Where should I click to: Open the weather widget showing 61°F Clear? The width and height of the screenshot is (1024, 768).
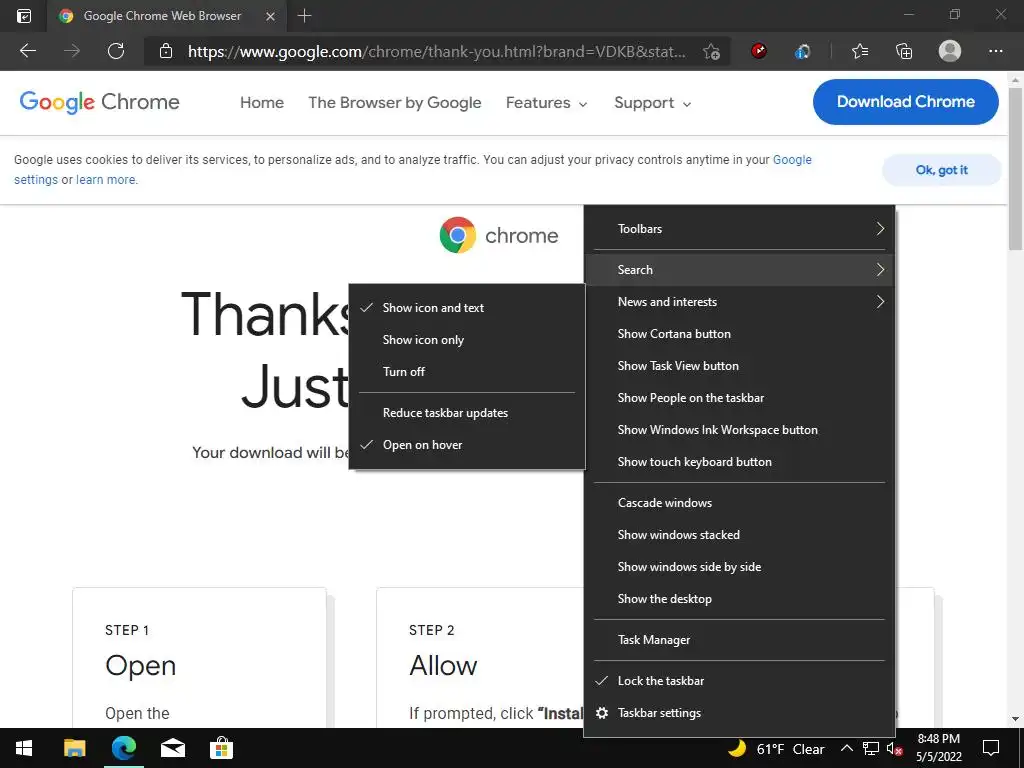pyautogui.click(x=776, y=748)
